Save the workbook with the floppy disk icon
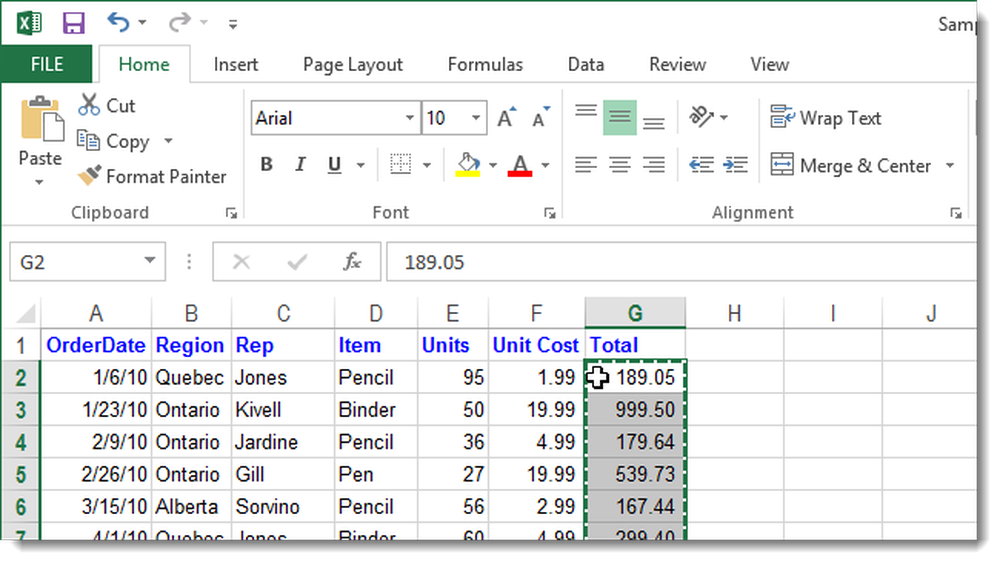This screenshot has width=1000, height=563. coord(73,24)
